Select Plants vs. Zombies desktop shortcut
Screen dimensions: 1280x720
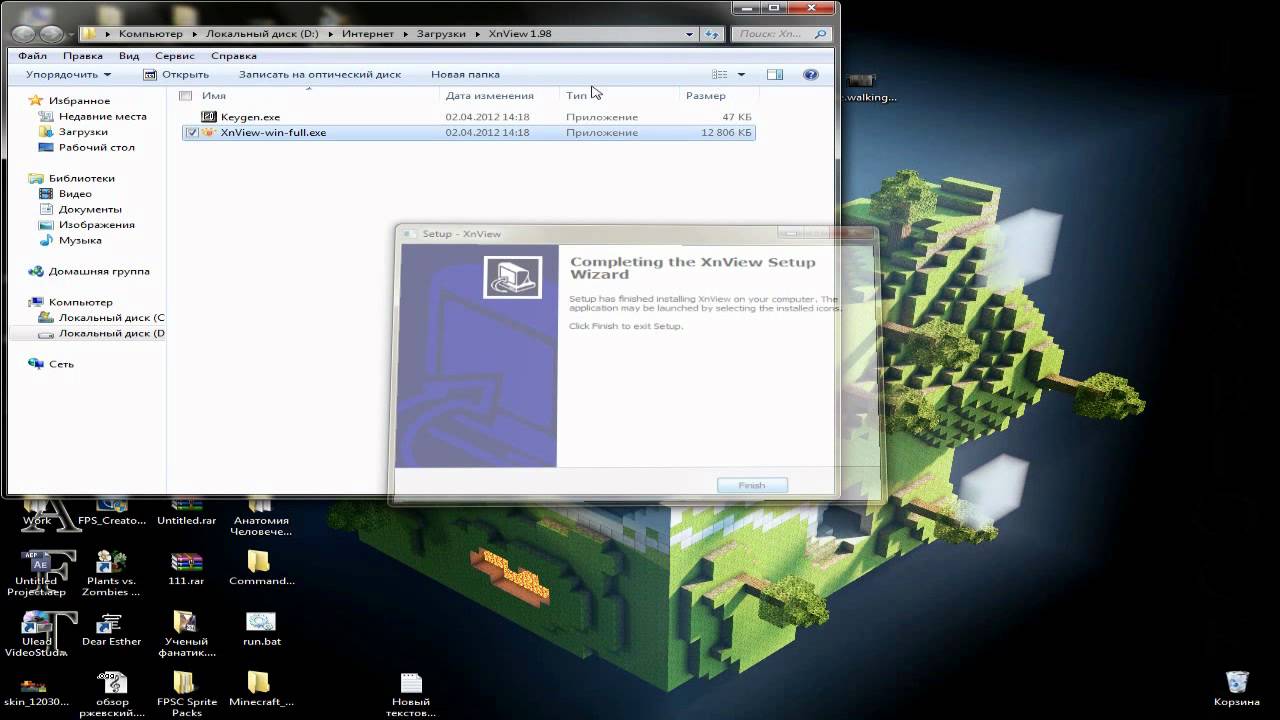coord(111,572)
